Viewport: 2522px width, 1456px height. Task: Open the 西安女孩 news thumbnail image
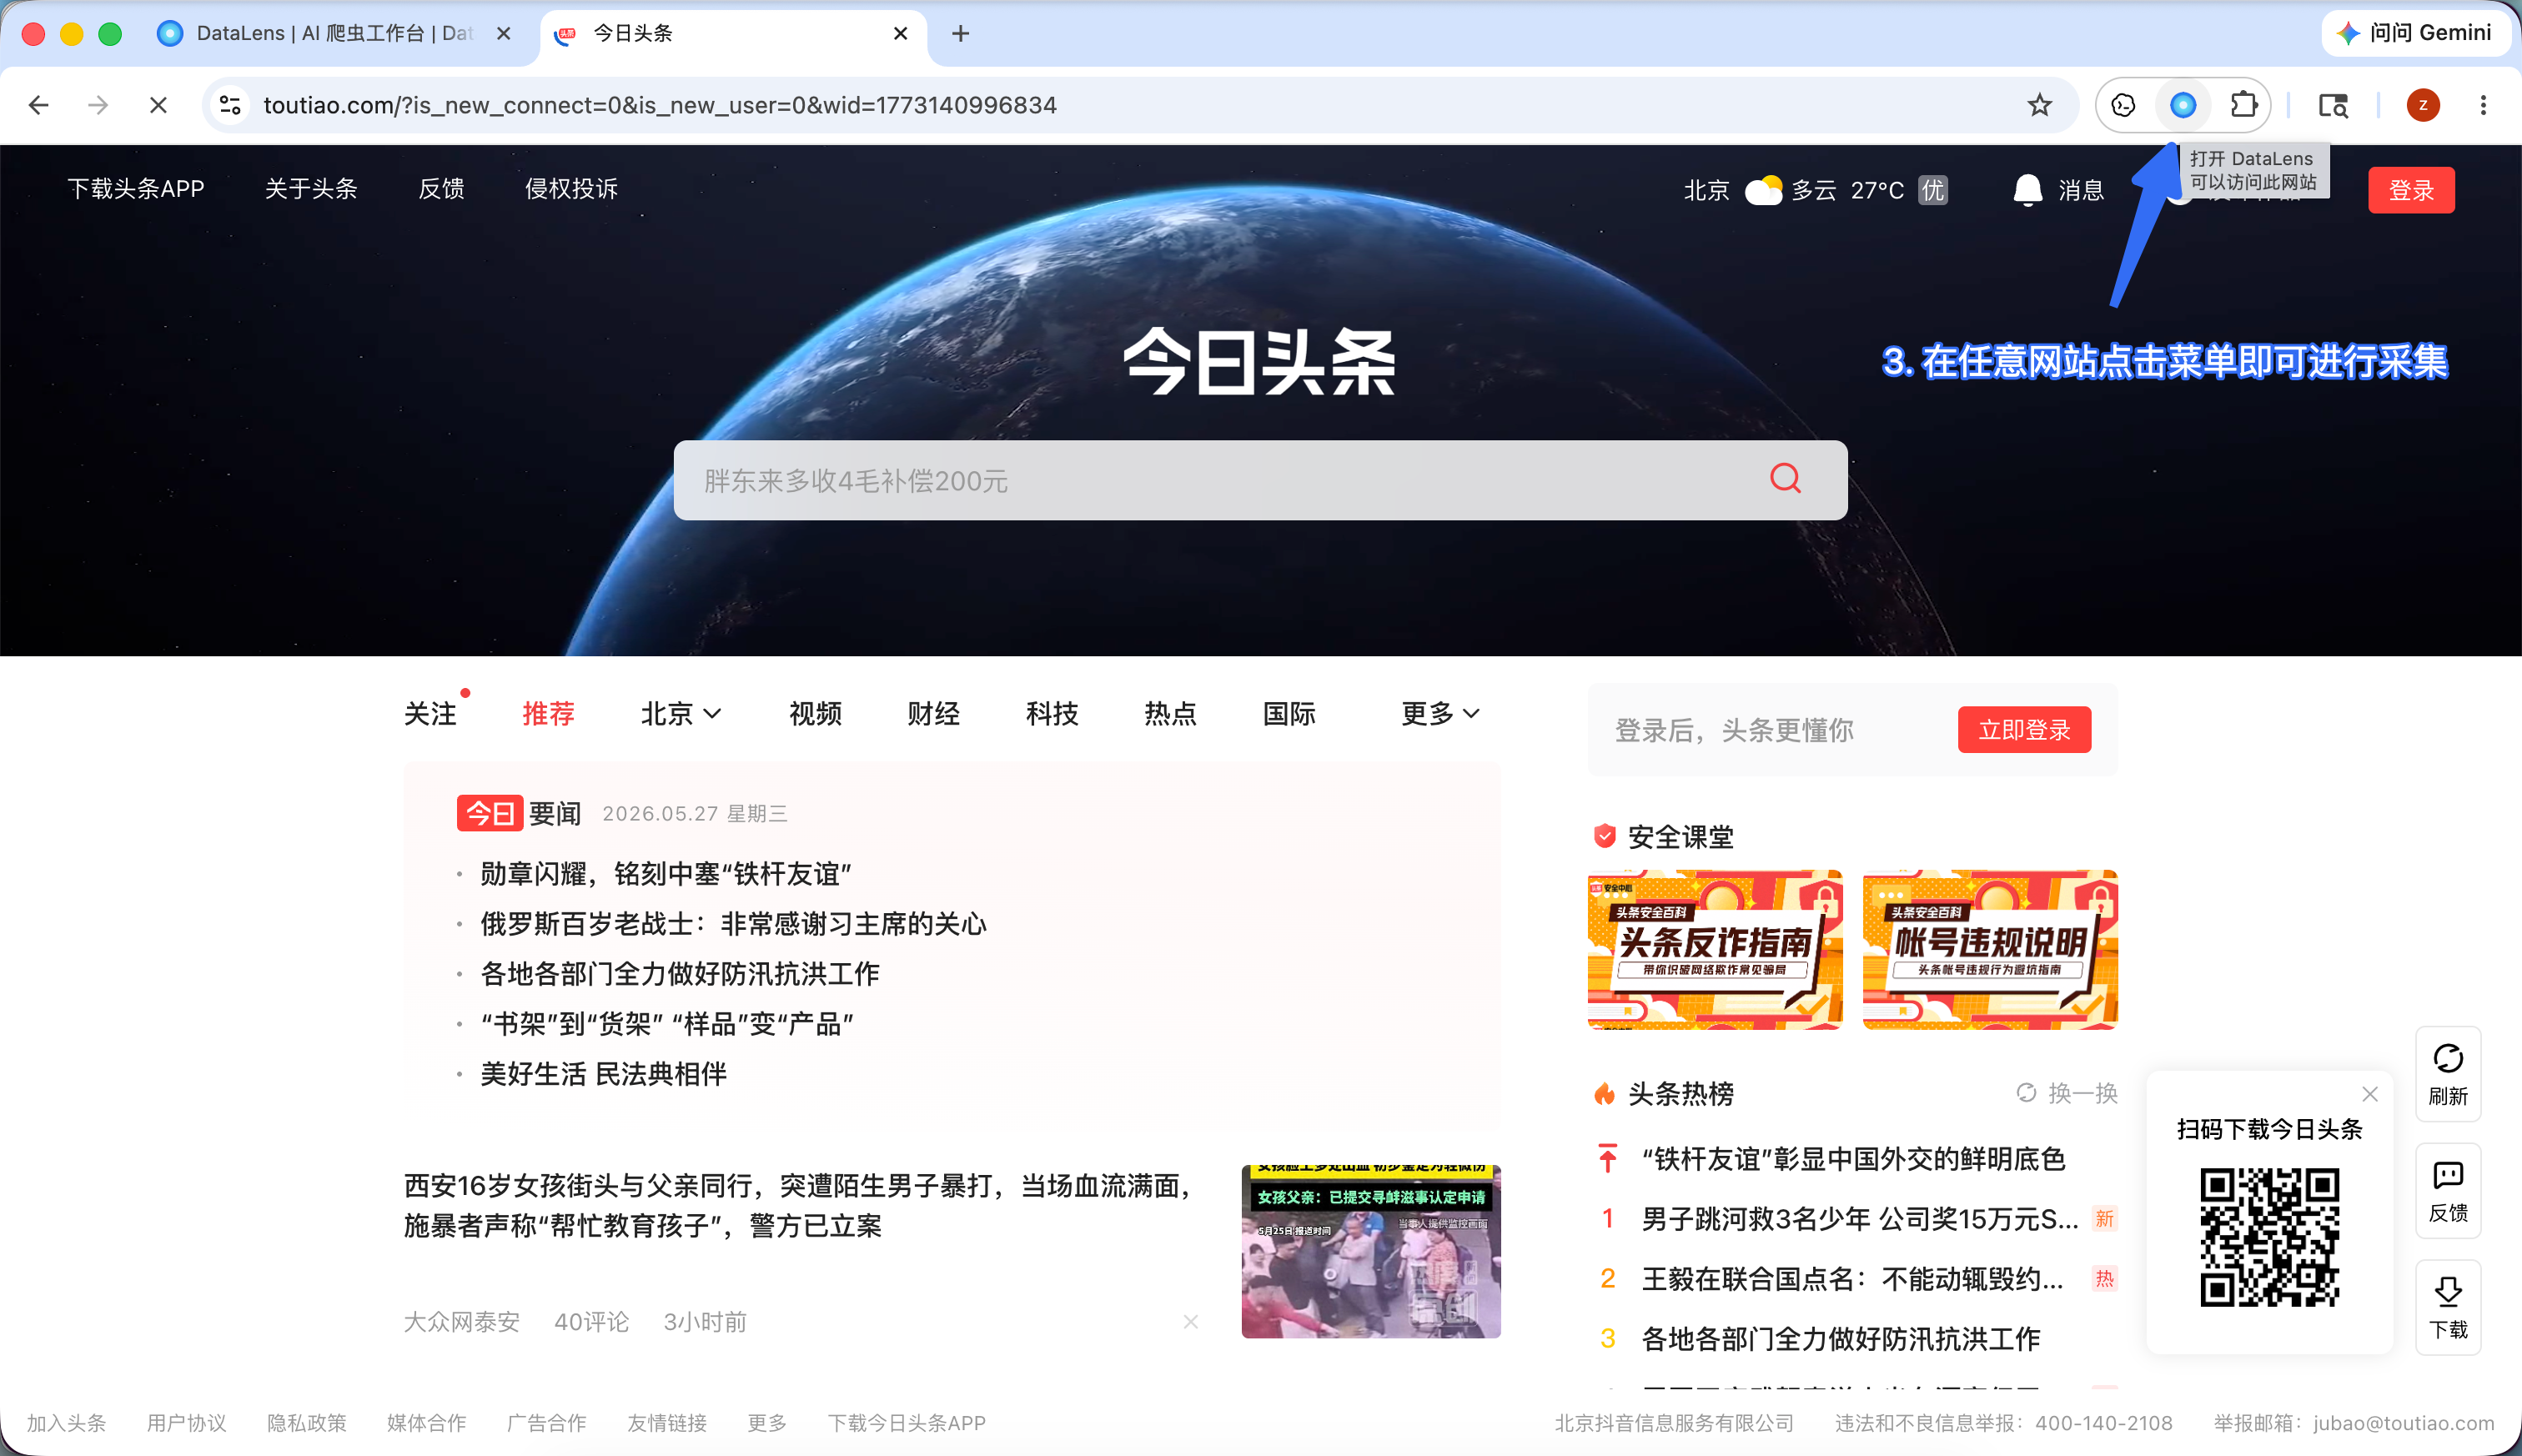click(x=1371, y=1252)
